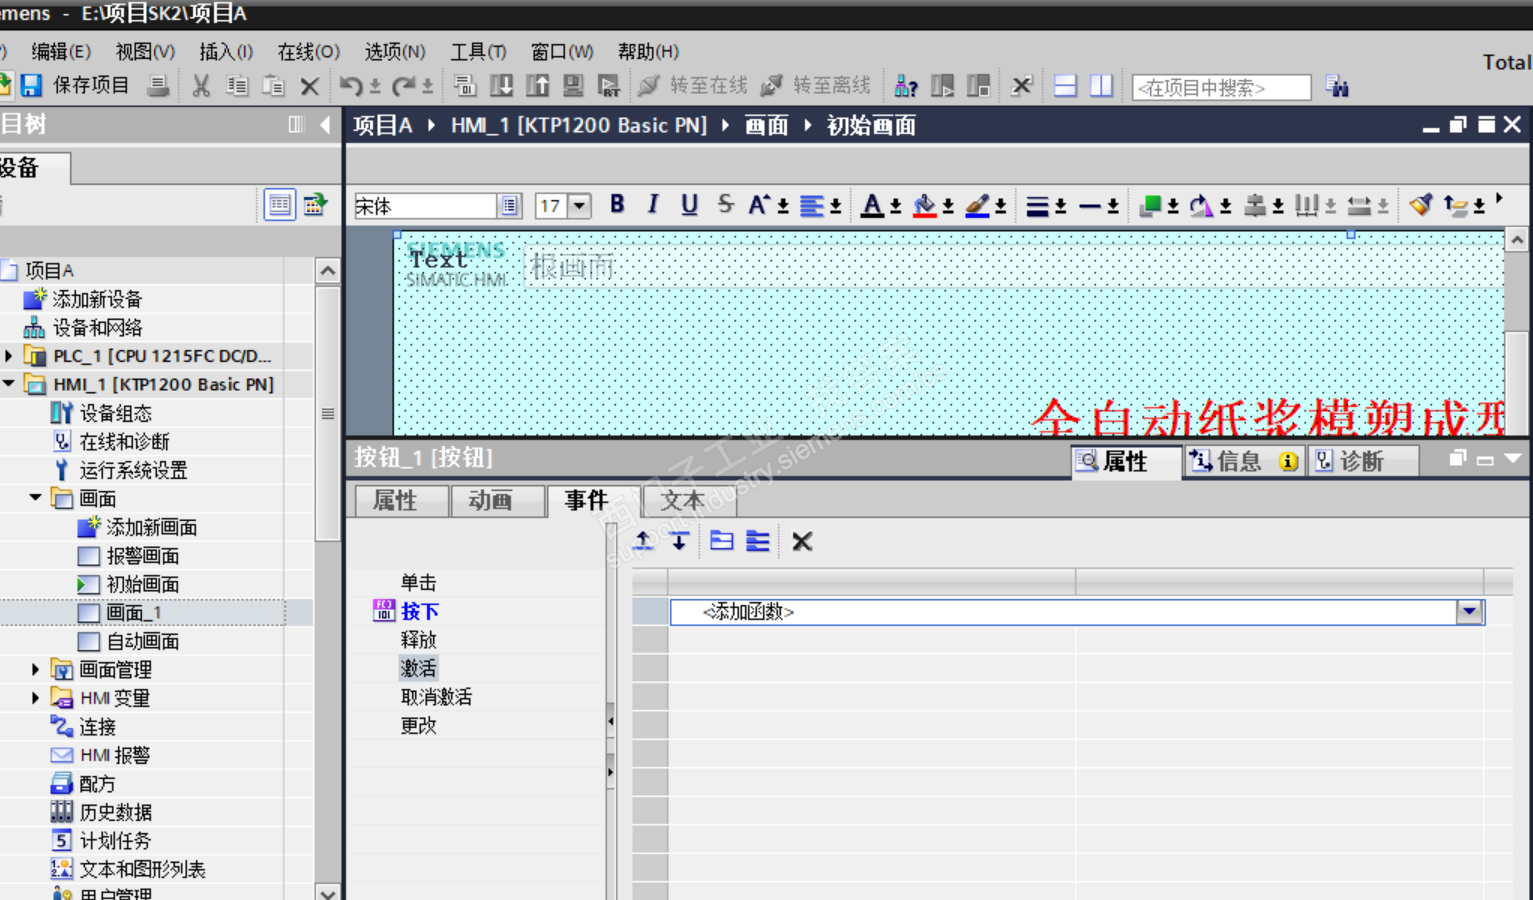Screen dimensions: 1533x900
Task: Click the 历史数据 icon in tree
Action: pyautogui.click(x=61, y=812)
